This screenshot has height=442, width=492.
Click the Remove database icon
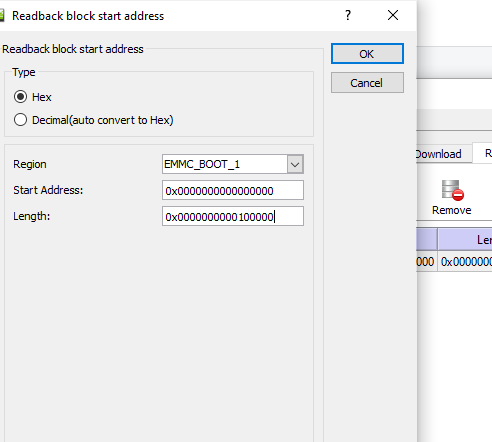[452, 190]
